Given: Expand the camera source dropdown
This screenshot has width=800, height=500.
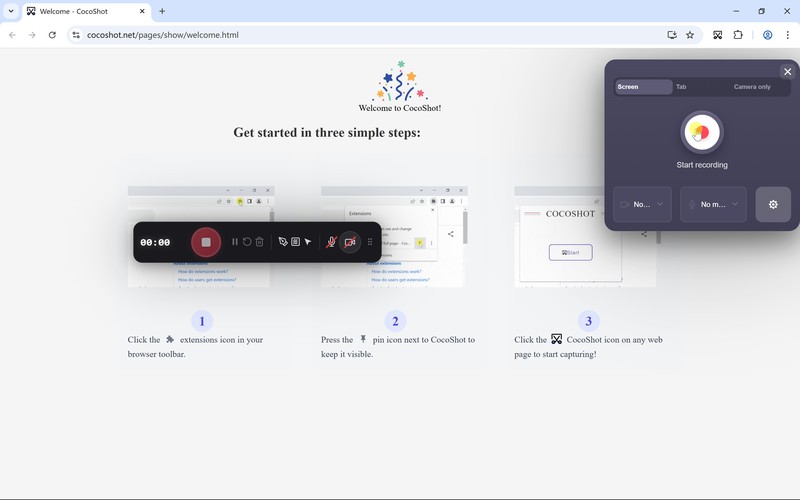Looking at the screenshot, I should [642, 204].
